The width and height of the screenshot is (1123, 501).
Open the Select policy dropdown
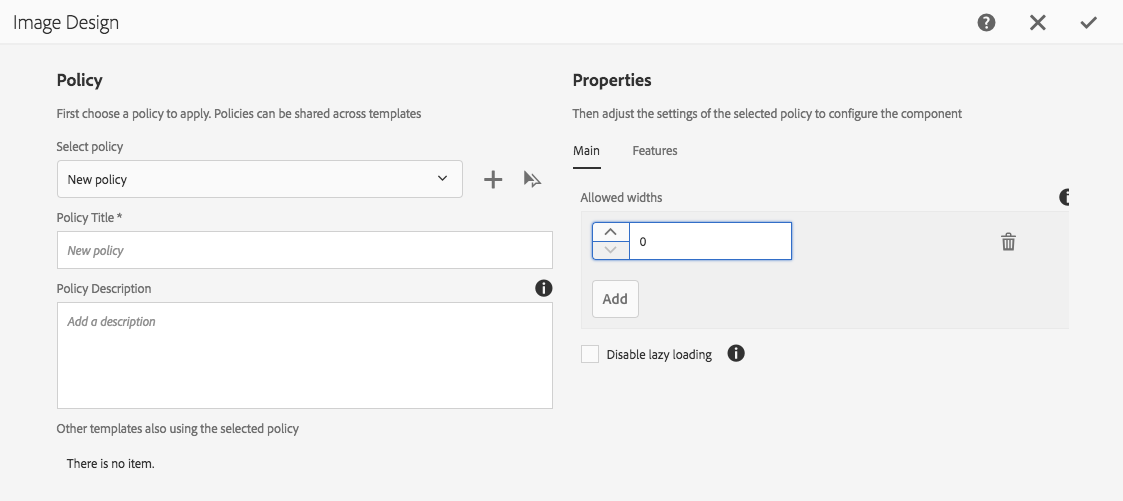(x=260, y=179)
